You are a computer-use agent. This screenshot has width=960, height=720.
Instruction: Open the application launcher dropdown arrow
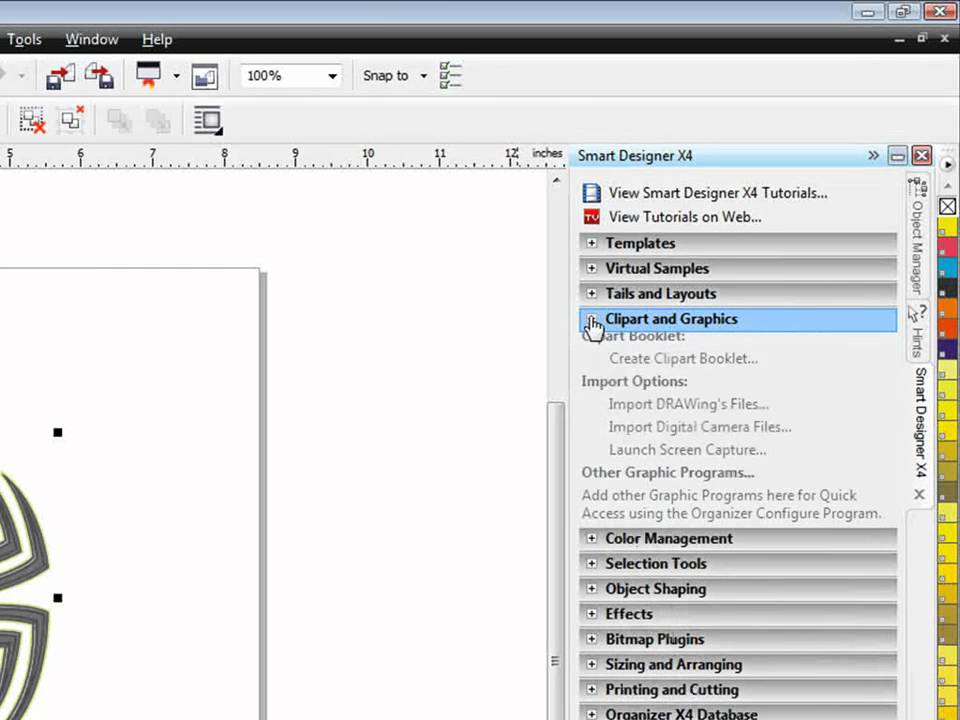(176, 76)
